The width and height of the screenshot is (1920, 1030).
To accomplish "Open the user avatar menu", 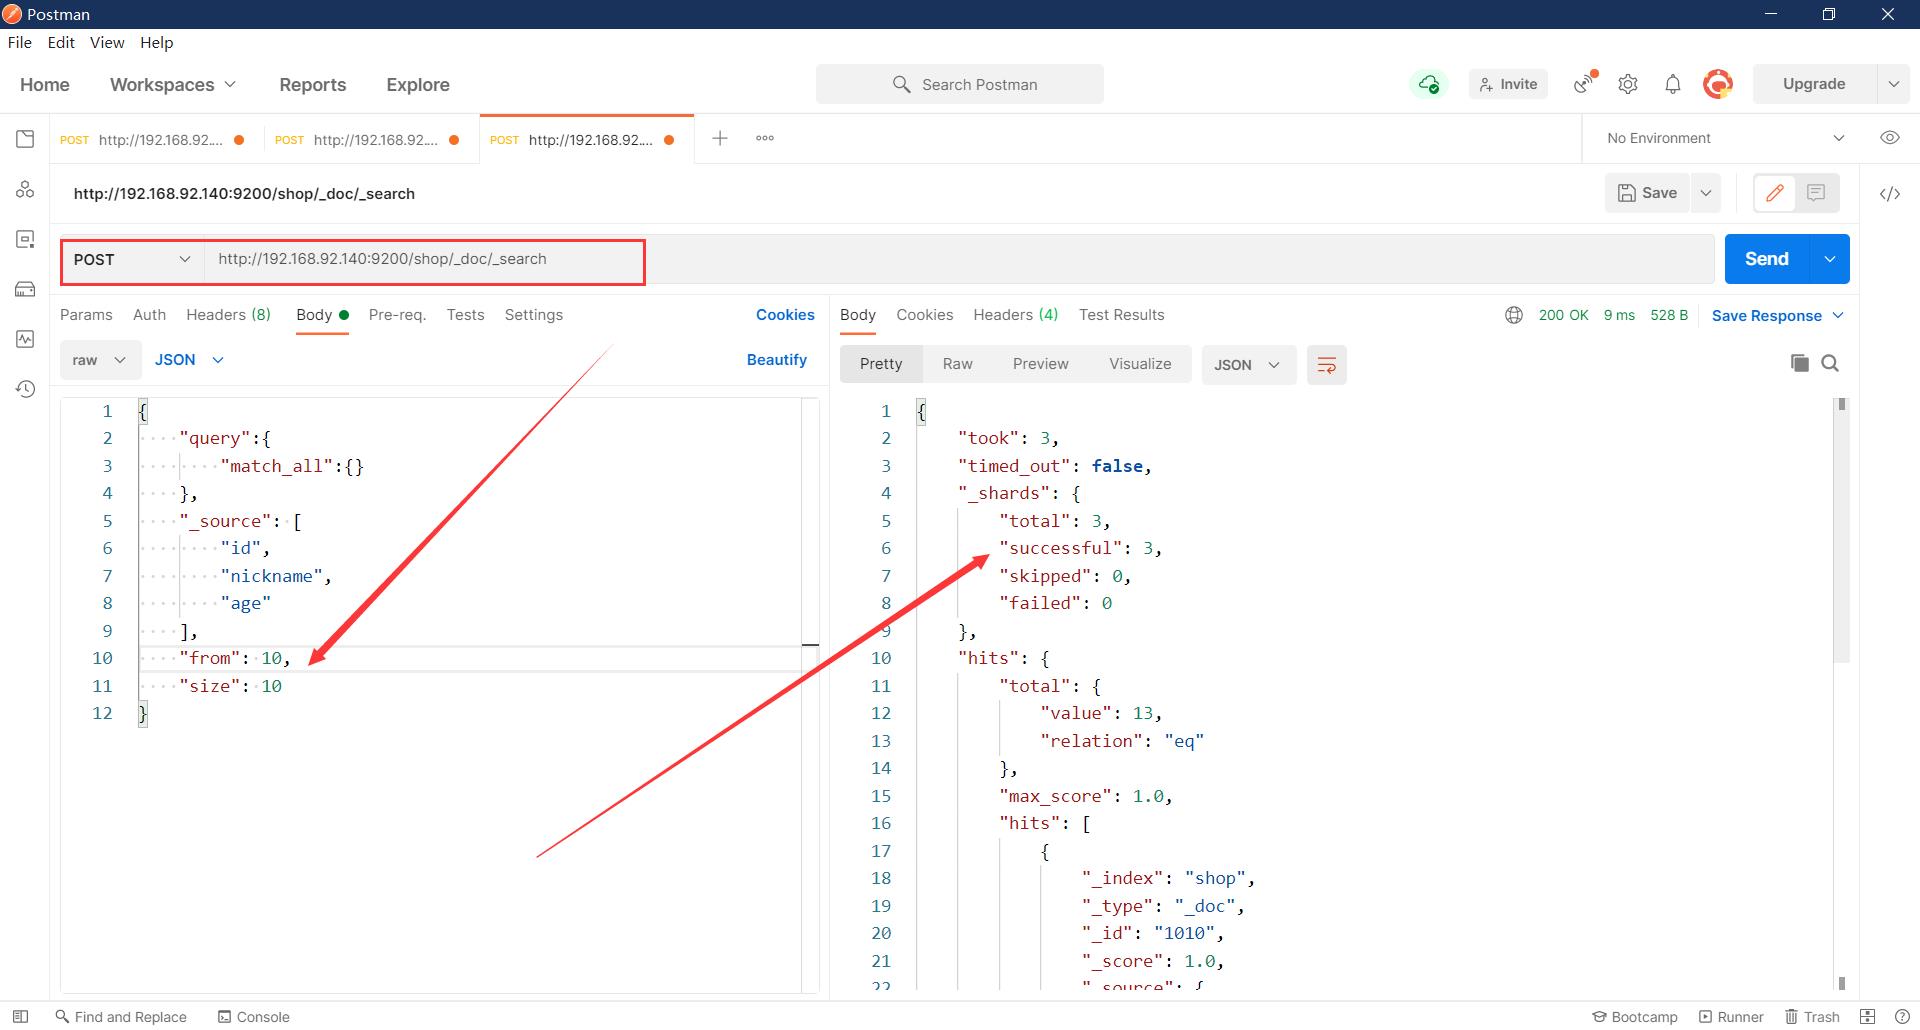I will coord(1718,84).
